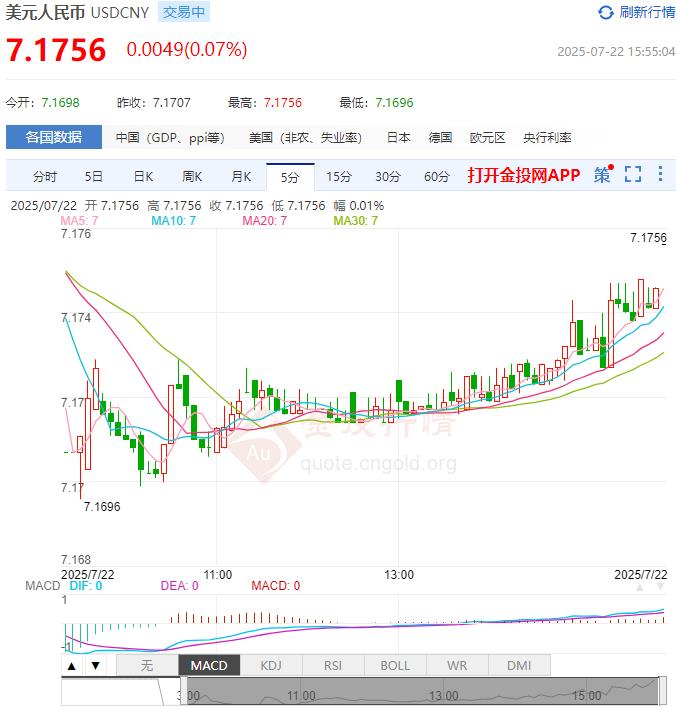Switch to the KDJ indicator
The image size is (677, 709).
tap(271, 666)
